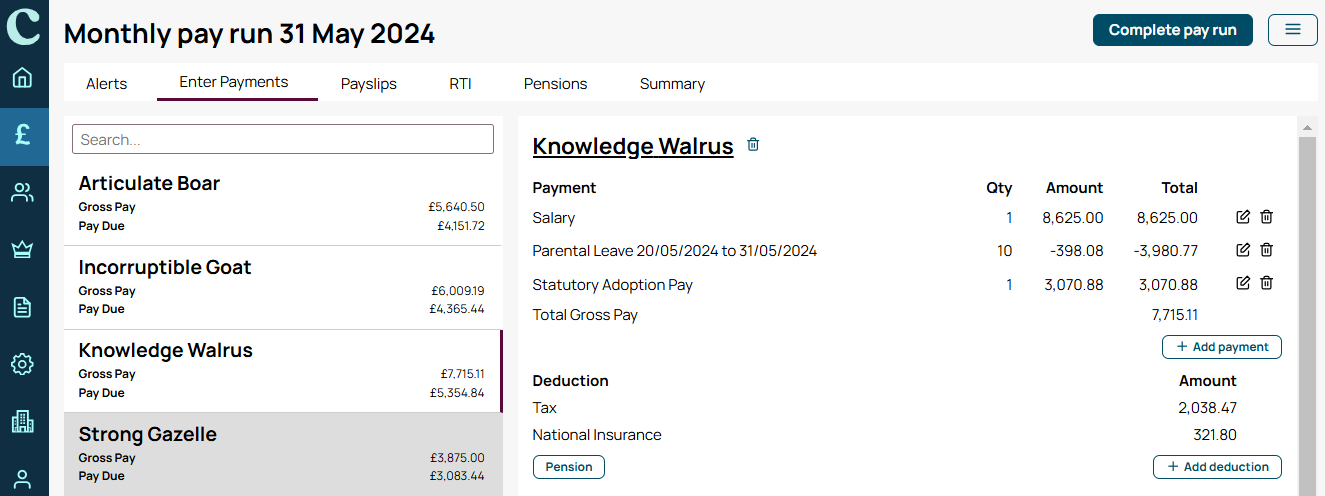Open the settings gear icon in sidebar
This screenshot has height=496, width=1325.
pos(22,364)
